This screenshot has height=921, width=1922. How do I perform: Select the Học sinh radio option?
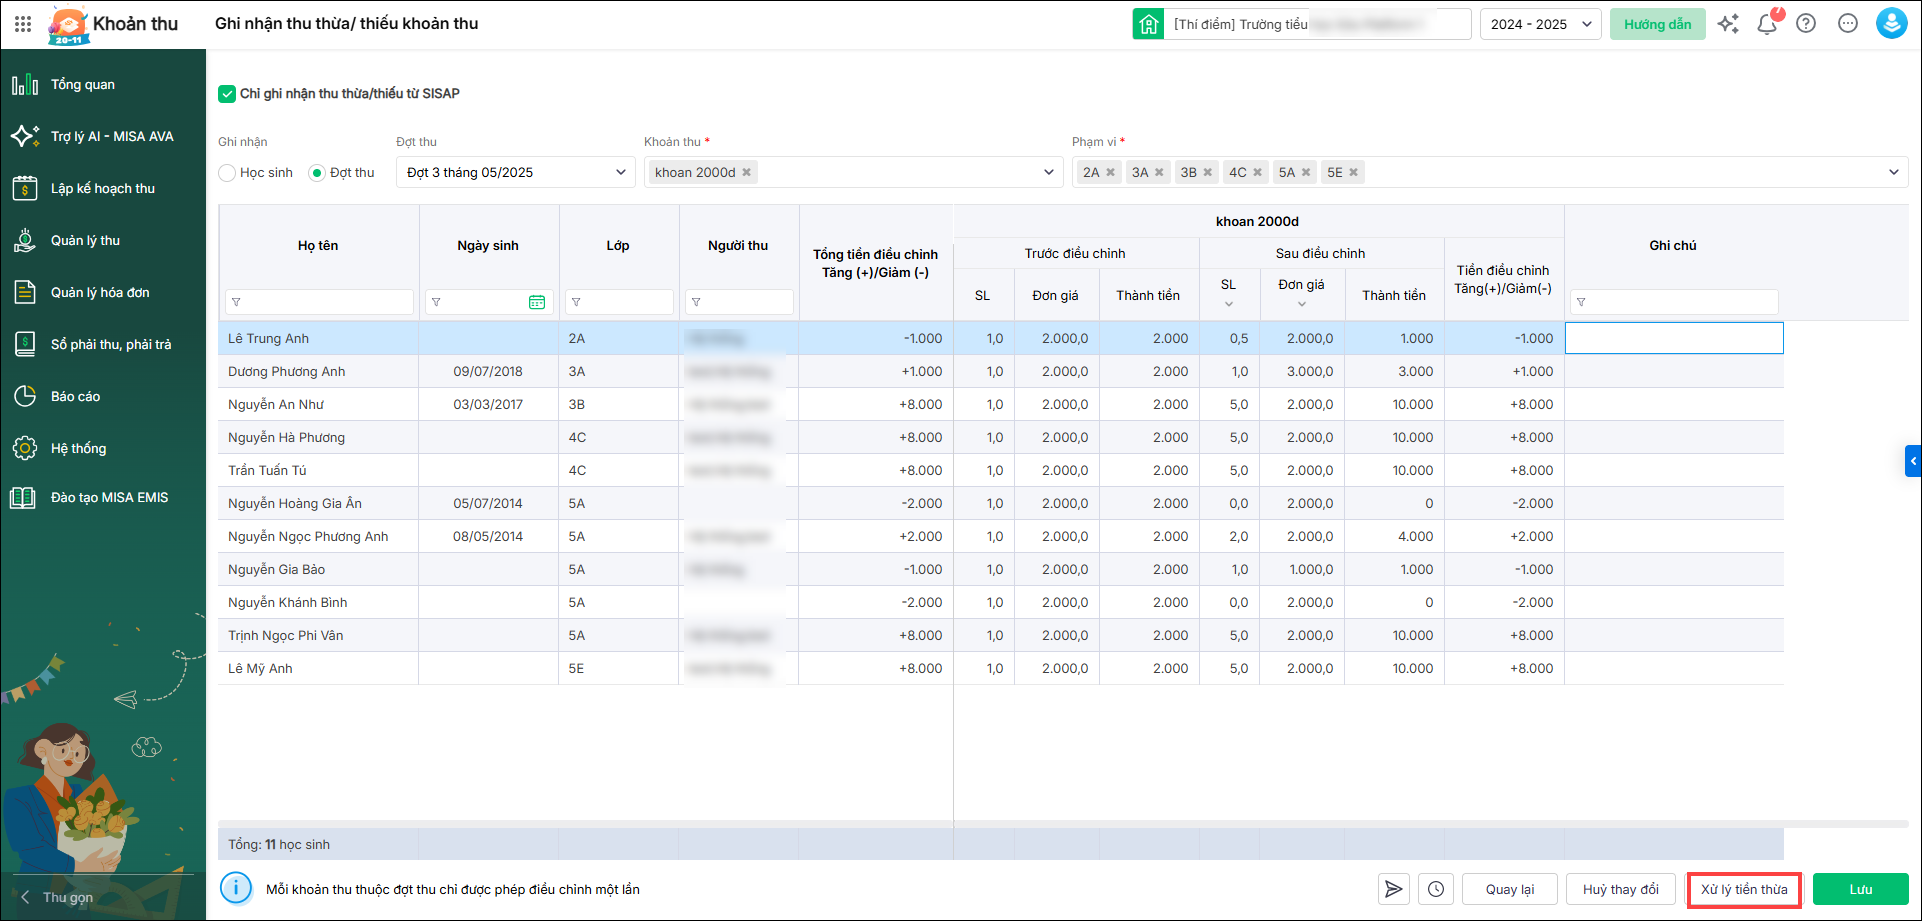pyautogui.click(x=228, y=173)
